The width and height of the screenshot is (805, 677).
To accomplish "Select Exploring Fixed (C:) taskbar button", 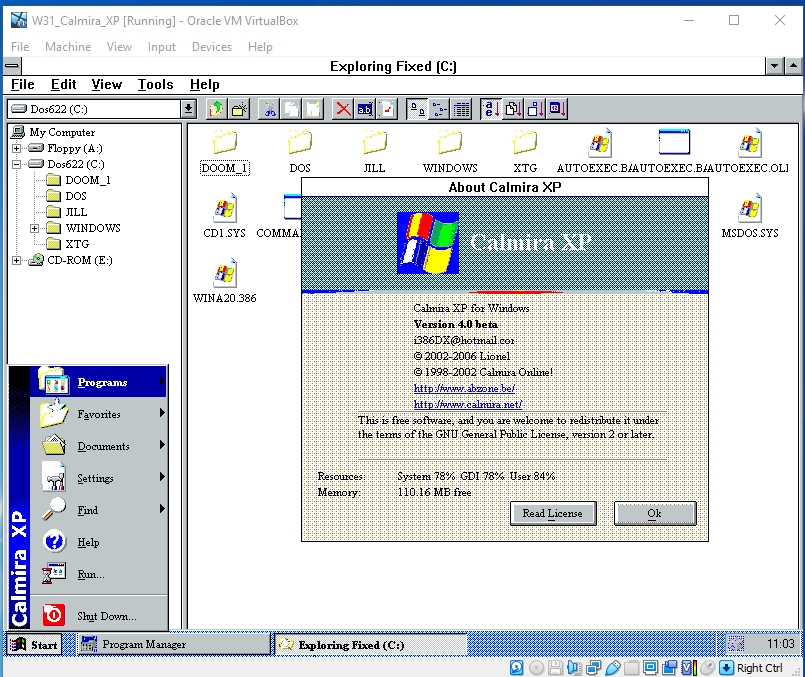I will tap(371, 644).
